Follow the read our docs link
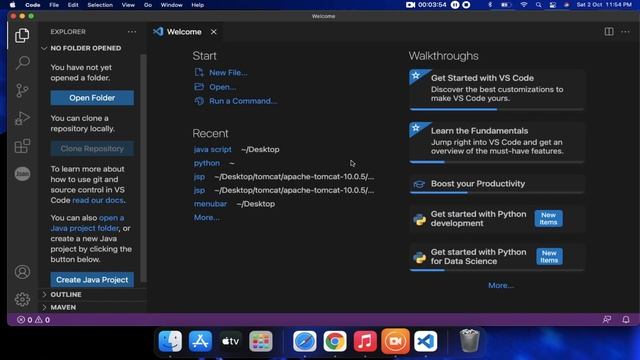 click(x=98, y=200)
